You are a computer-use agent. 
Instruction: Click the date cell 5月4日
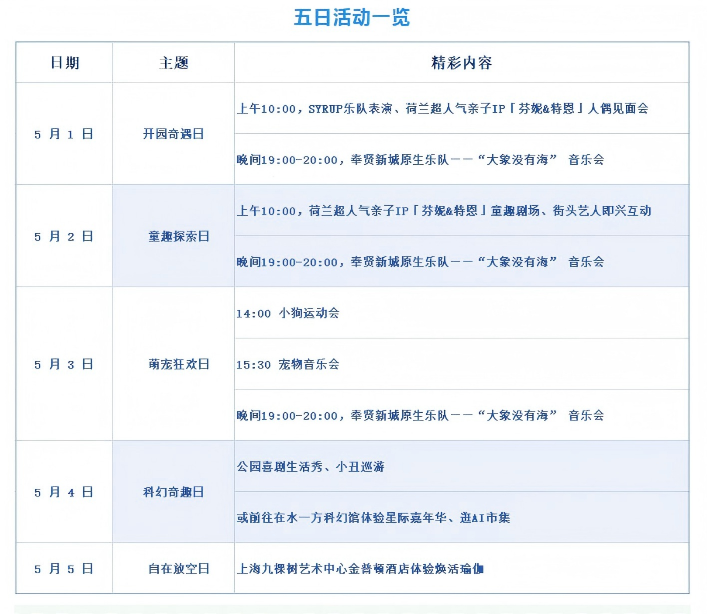pos(64,492)
